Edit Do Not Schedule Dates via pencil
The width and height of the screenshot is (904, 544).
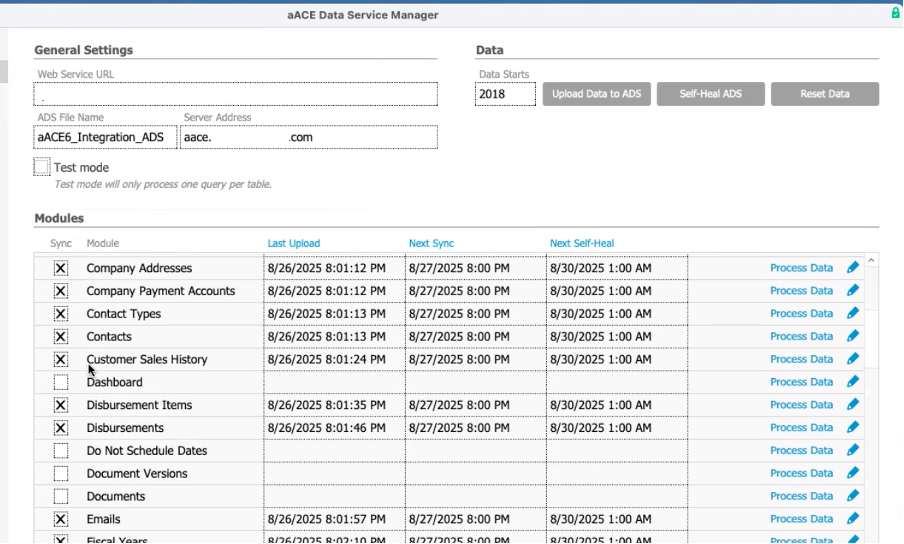pos(853,450)
